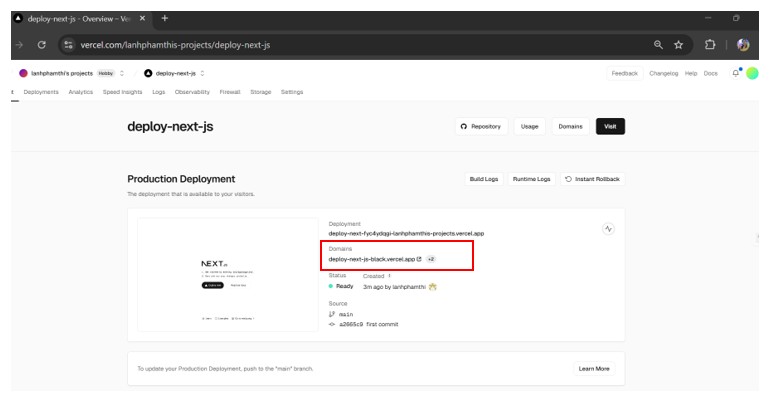The image size is (771, 394).
Task: Bookmark the page with the star icon
Action: tap(679, 45)
